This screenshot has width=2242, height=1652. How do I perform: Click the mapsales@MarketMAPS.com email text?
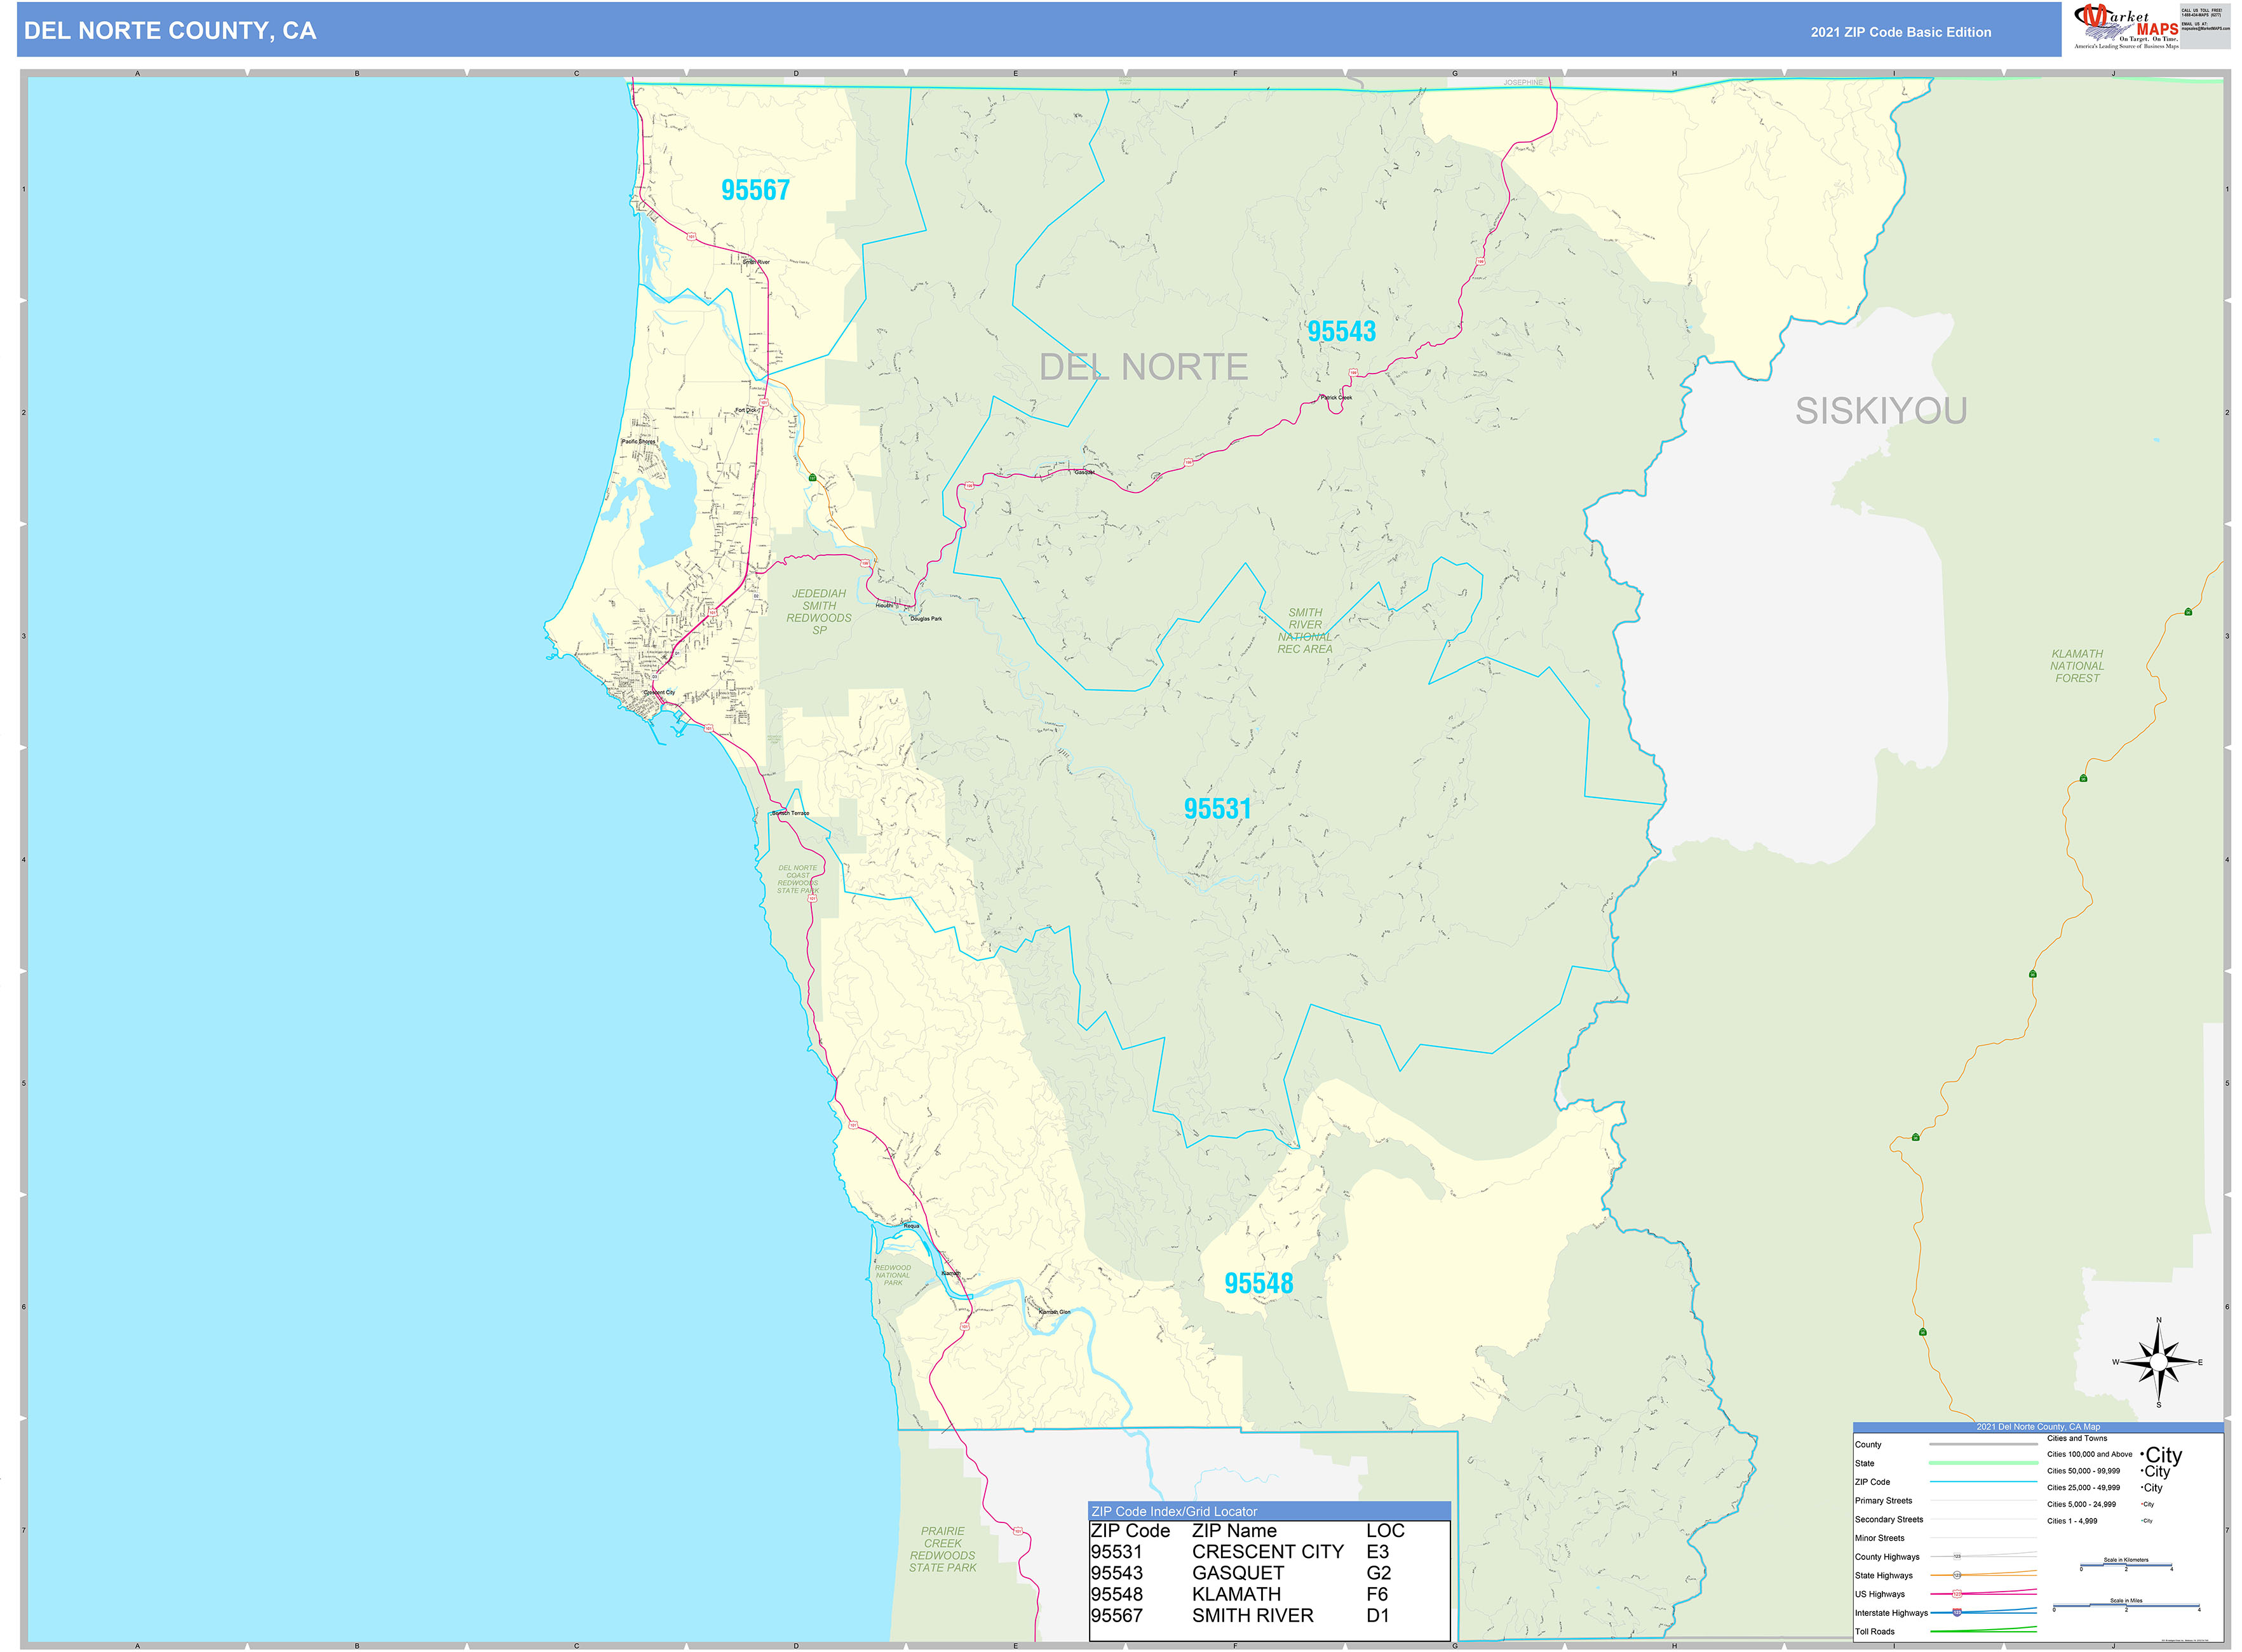[x=2205, y=28]
